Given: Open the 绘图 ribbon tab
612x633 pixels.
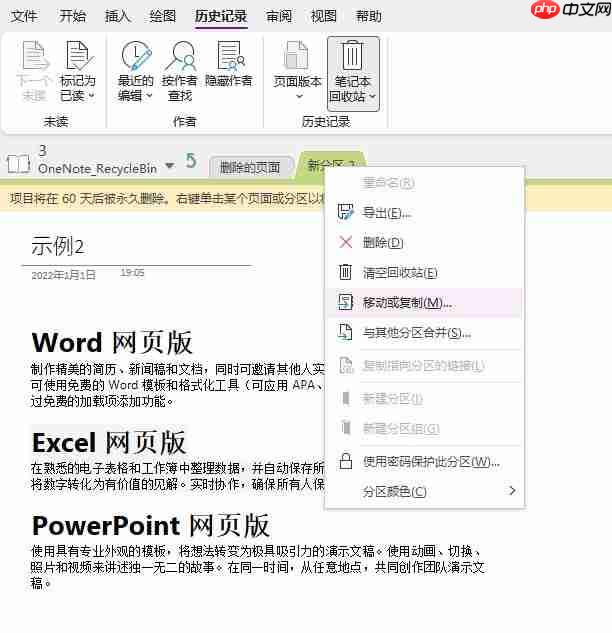Looking at the screenshot, I should [x=163, y=16].
